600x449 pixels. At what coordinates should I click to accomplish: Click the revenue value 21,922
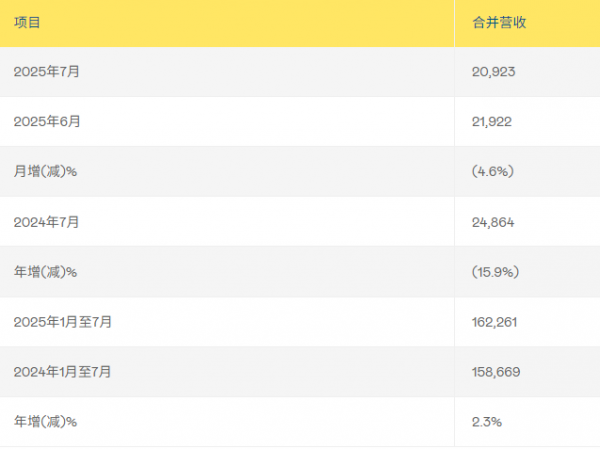click(x=491, y=122)
